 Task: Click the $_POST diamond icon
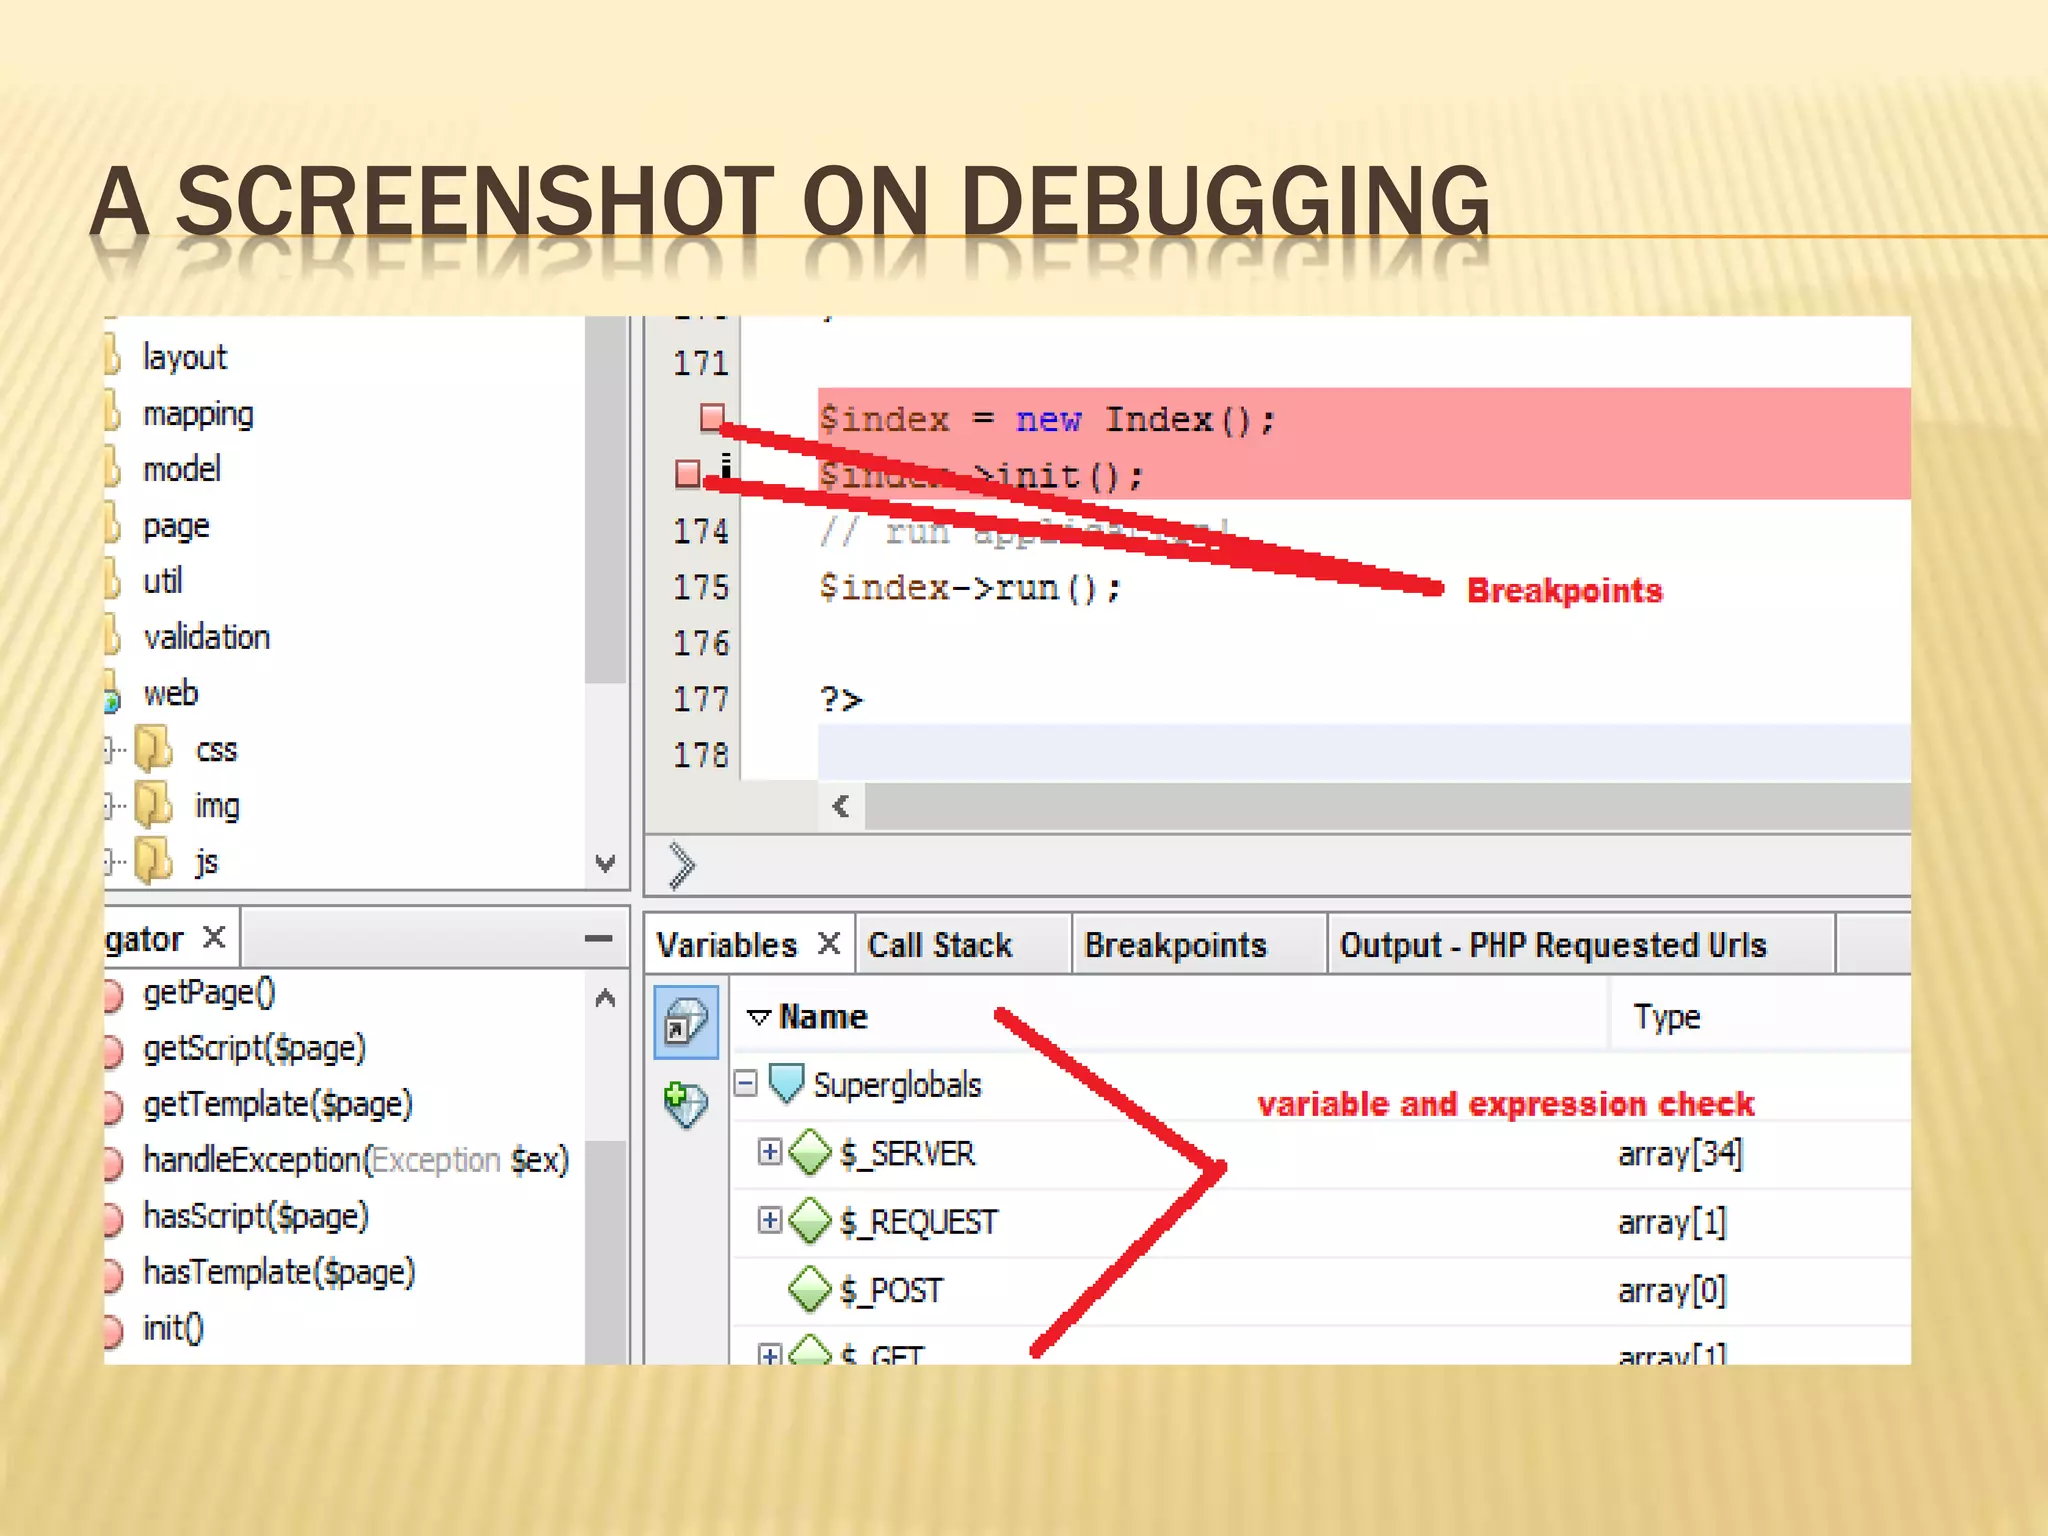point(810,1289)
